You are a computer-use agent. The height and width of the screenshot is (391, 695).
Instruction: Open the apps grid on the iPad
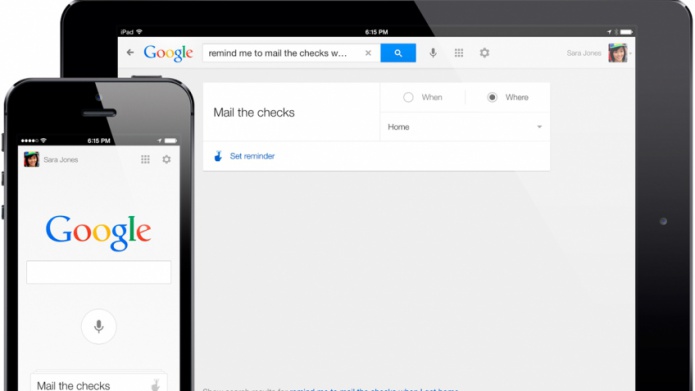pyautogui.click(x=459, y=53)
